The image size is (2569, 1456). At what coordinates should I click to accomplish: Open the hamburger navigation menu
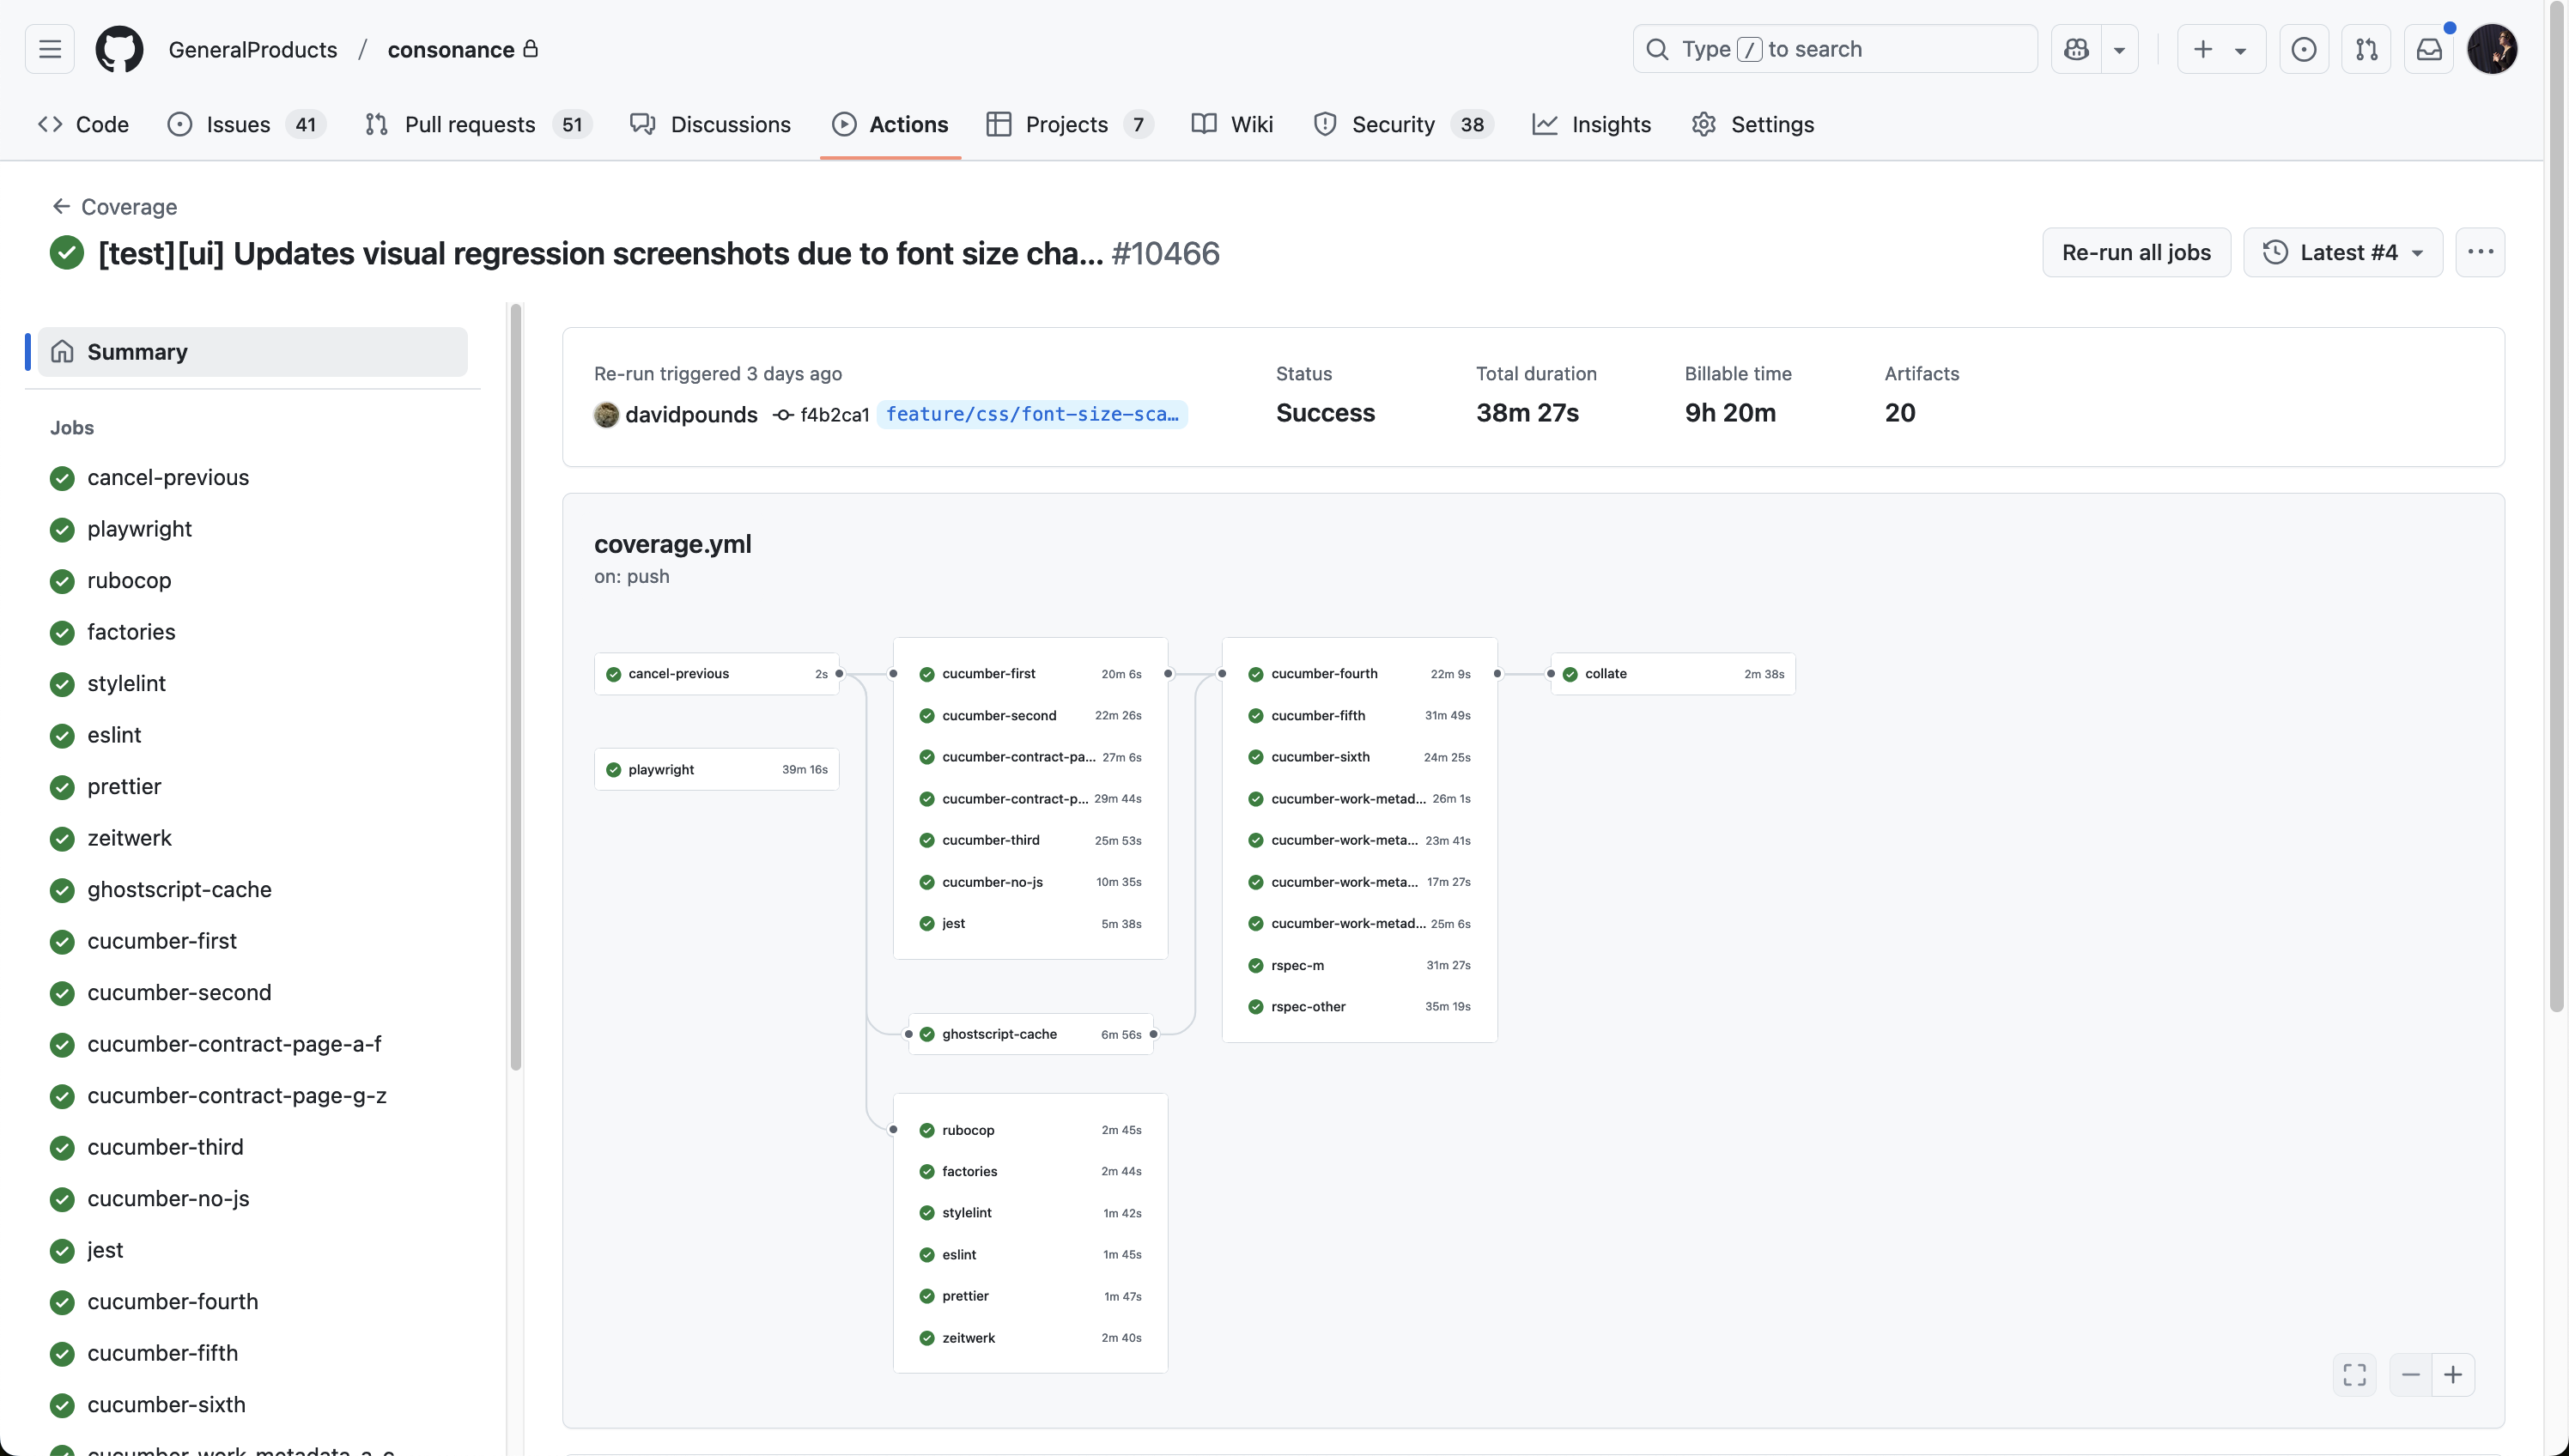(x=50, y=49)
